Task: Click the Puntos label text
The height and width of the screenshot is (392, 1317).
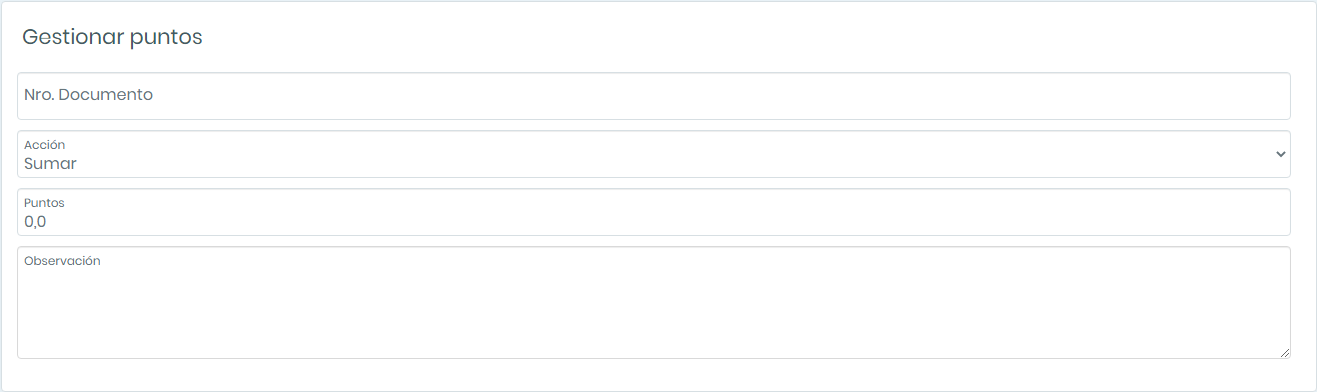Action: click(44, 203)
